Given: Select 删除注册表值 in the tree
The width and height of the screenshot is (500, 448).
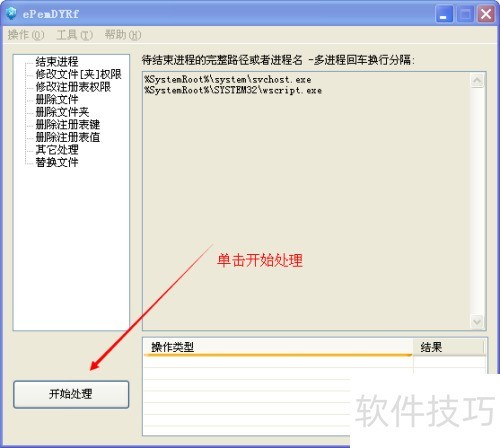Looking at the screenshot, I should click(x=68, y=137).
